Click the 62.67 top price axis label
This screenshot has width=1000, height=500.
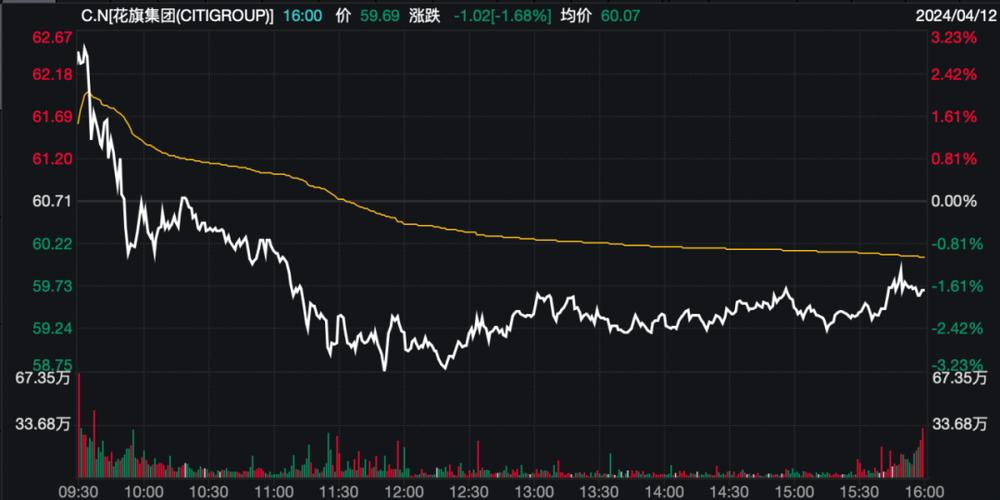[x=52, y=38]
